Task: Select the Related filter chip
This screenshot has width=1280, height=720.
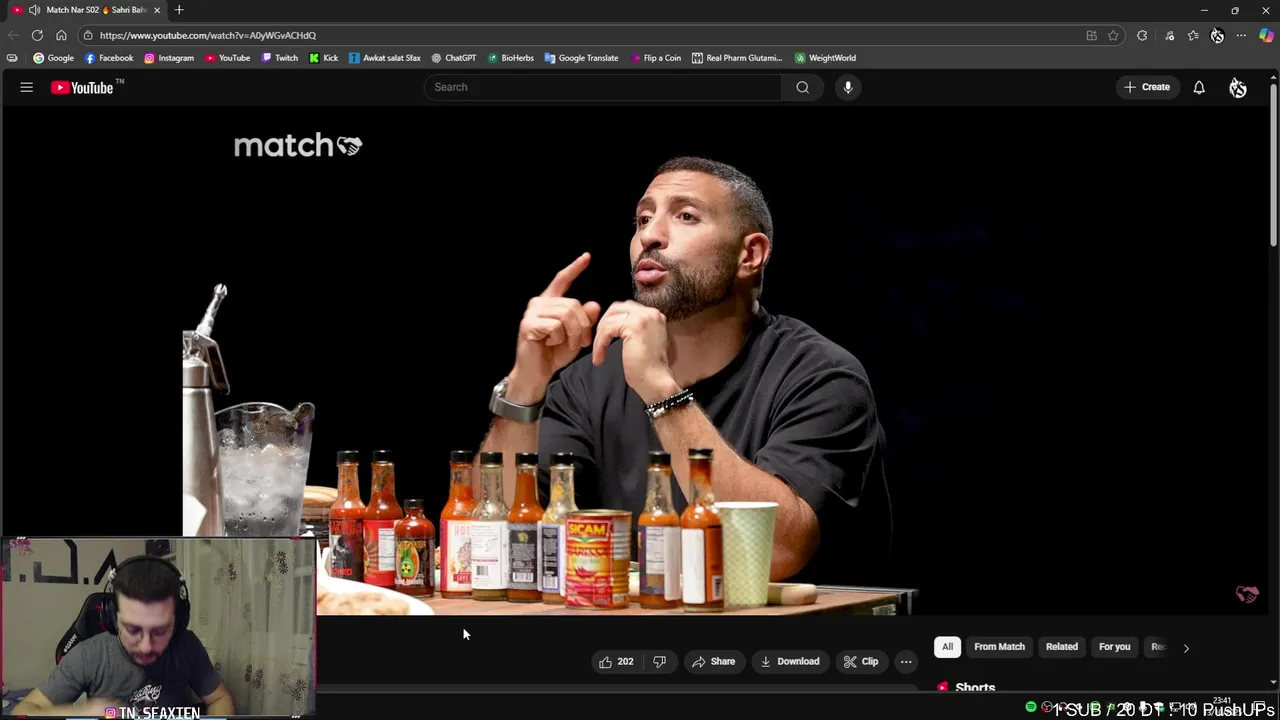Action: 1062,647
